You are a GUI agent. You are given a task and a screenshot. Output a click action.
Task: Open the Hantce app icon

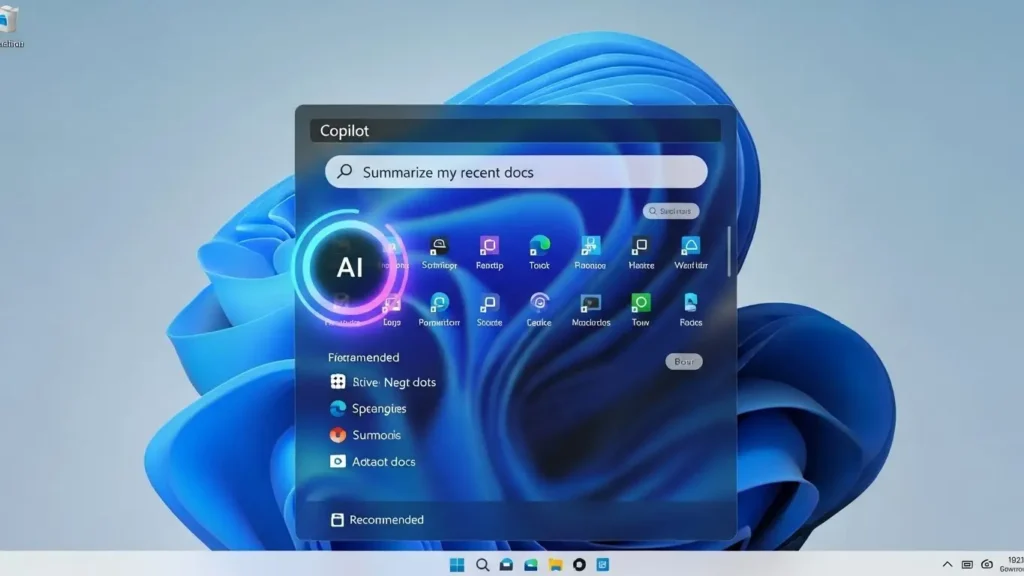(641, 248)
